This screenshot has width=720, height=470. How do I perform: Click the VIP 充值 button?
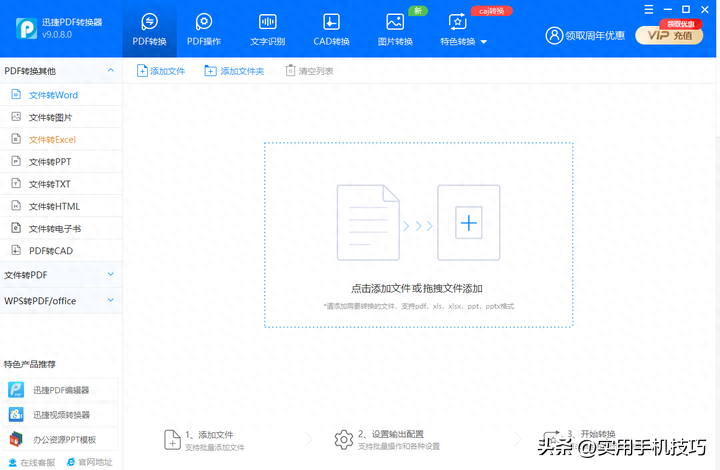669,35
